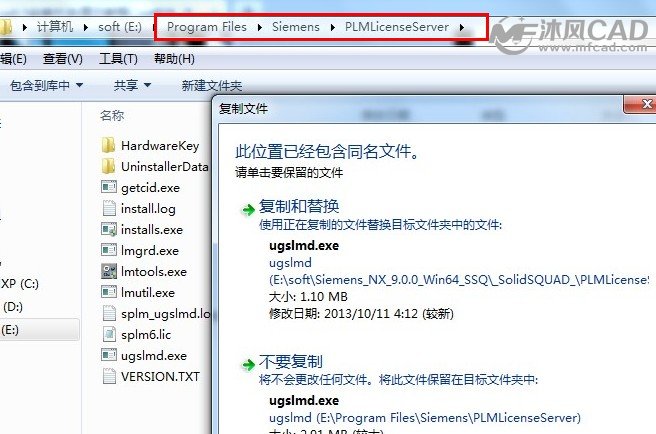Viewport: 656px width, 434px height.
Task: Select the getcid.exe file icon
Action: tap(109, 187)
